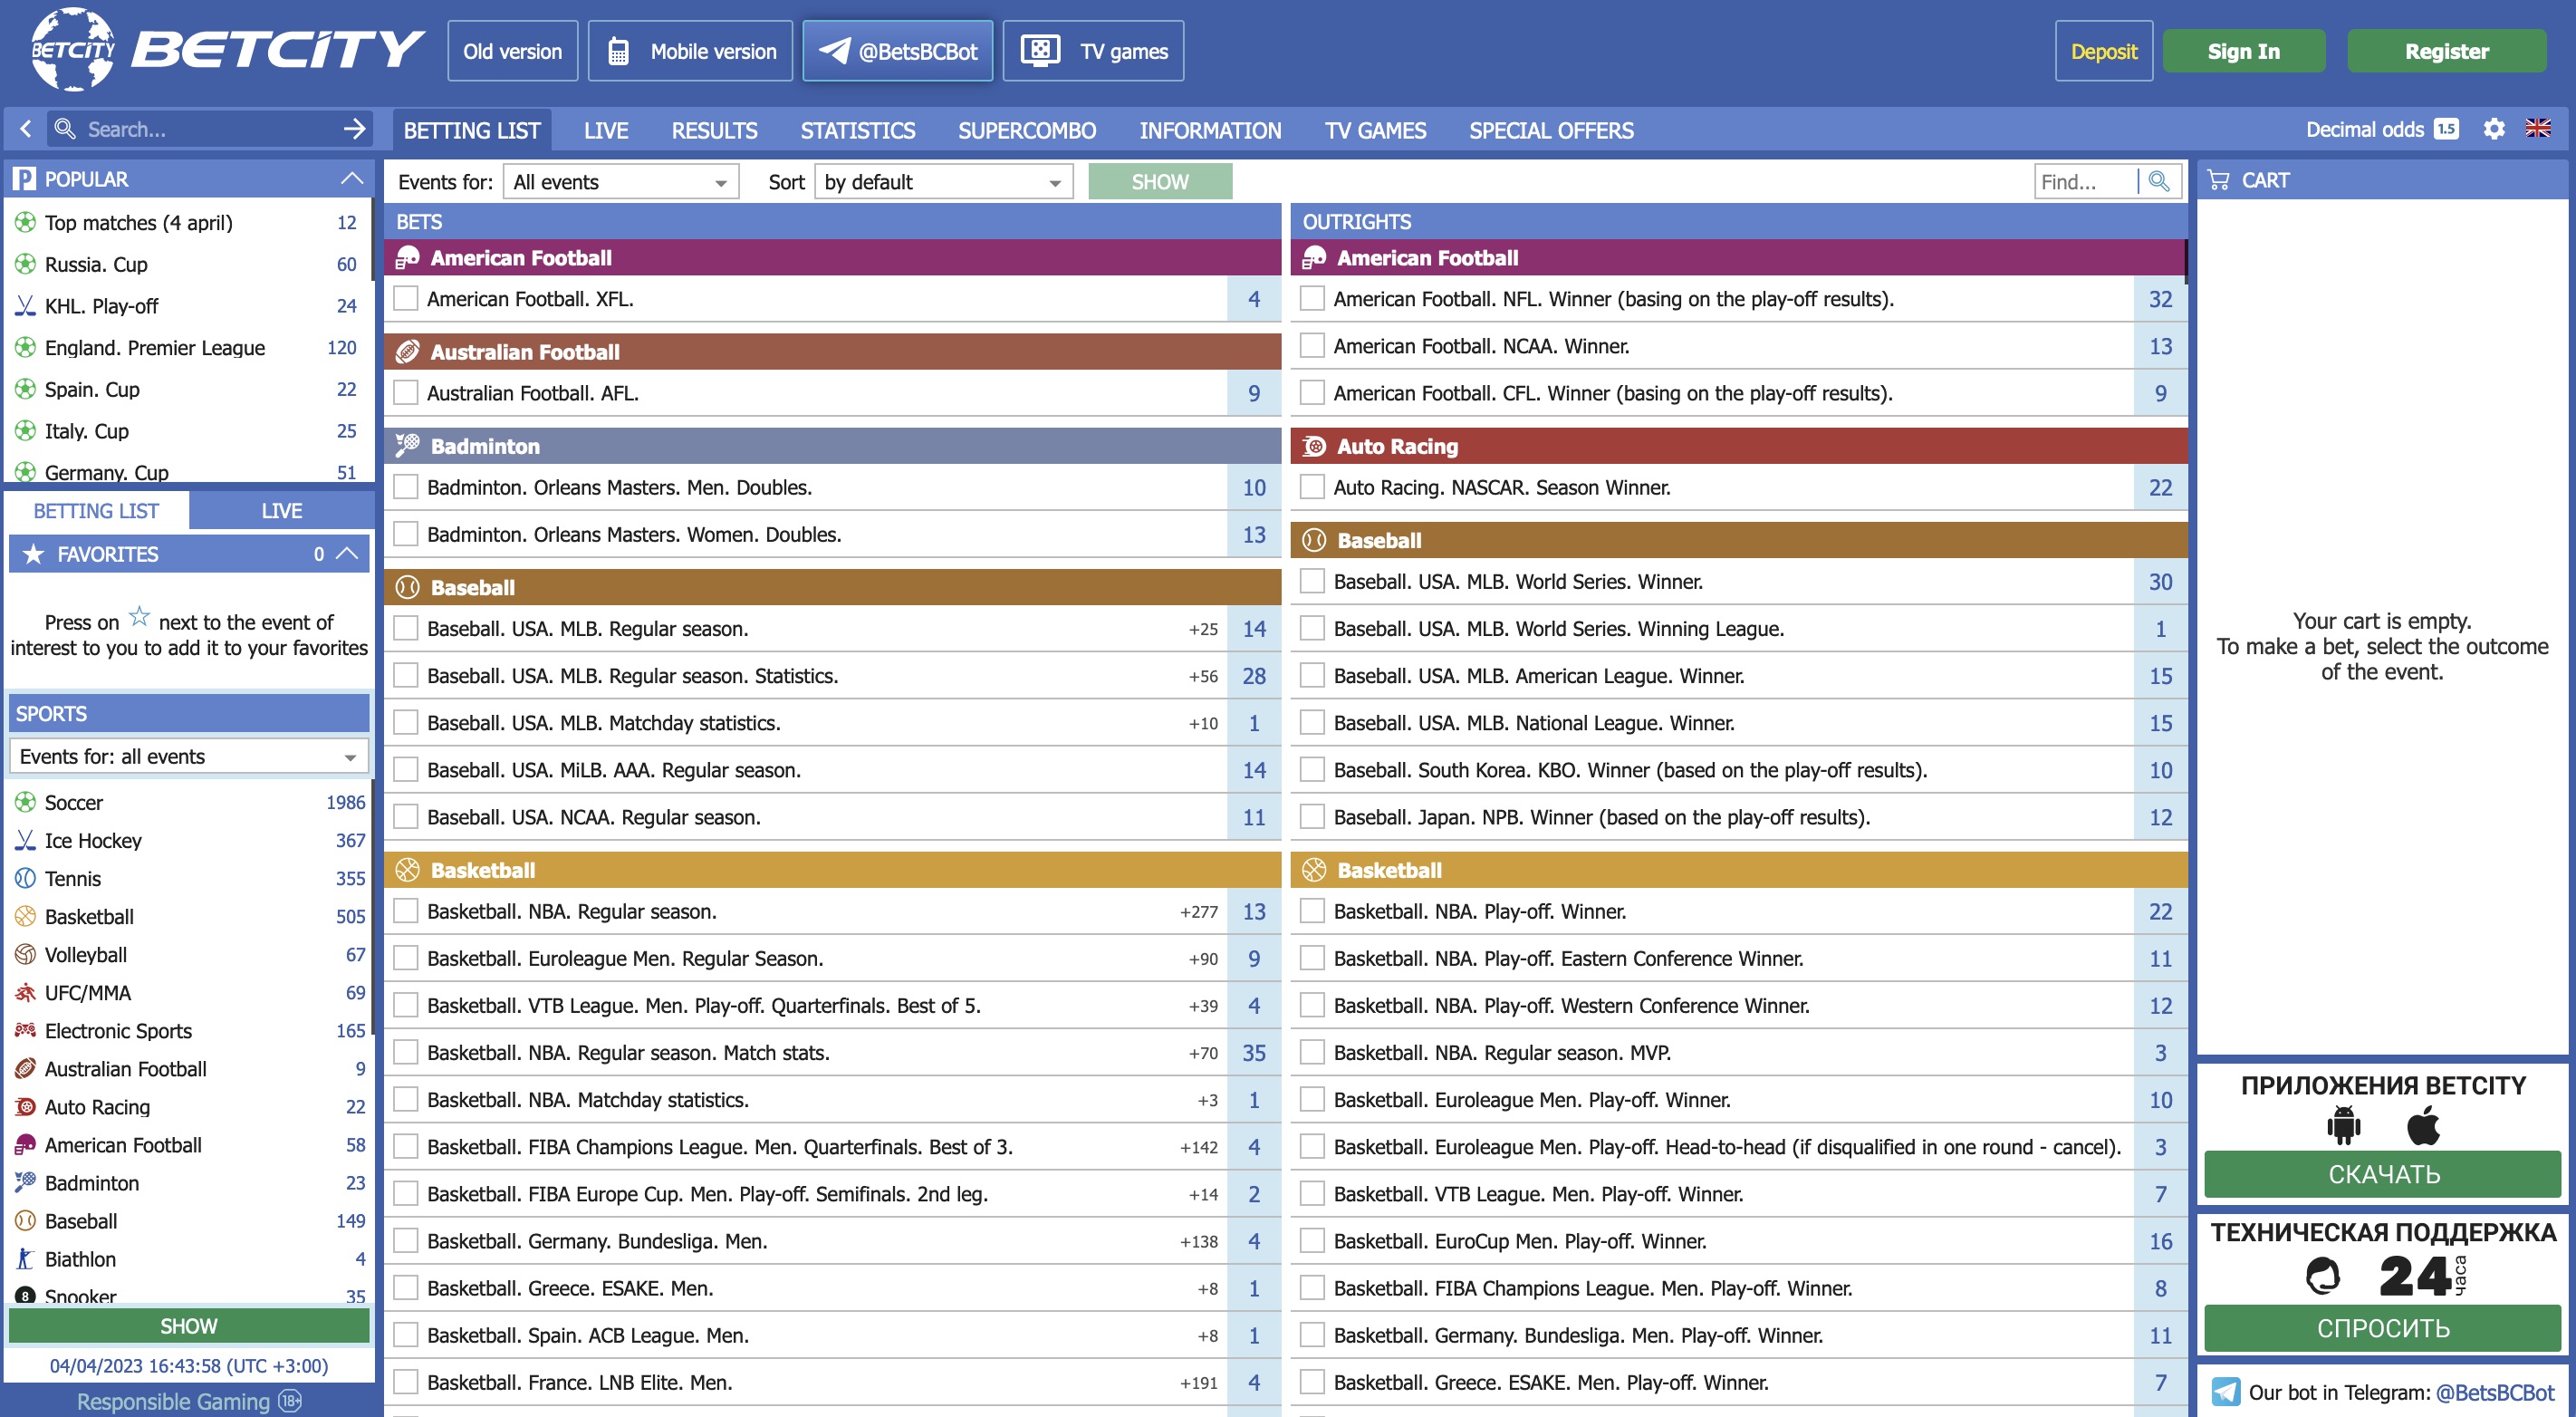Tick Australian Football. AFL. checkbox

tap(405, 392)
